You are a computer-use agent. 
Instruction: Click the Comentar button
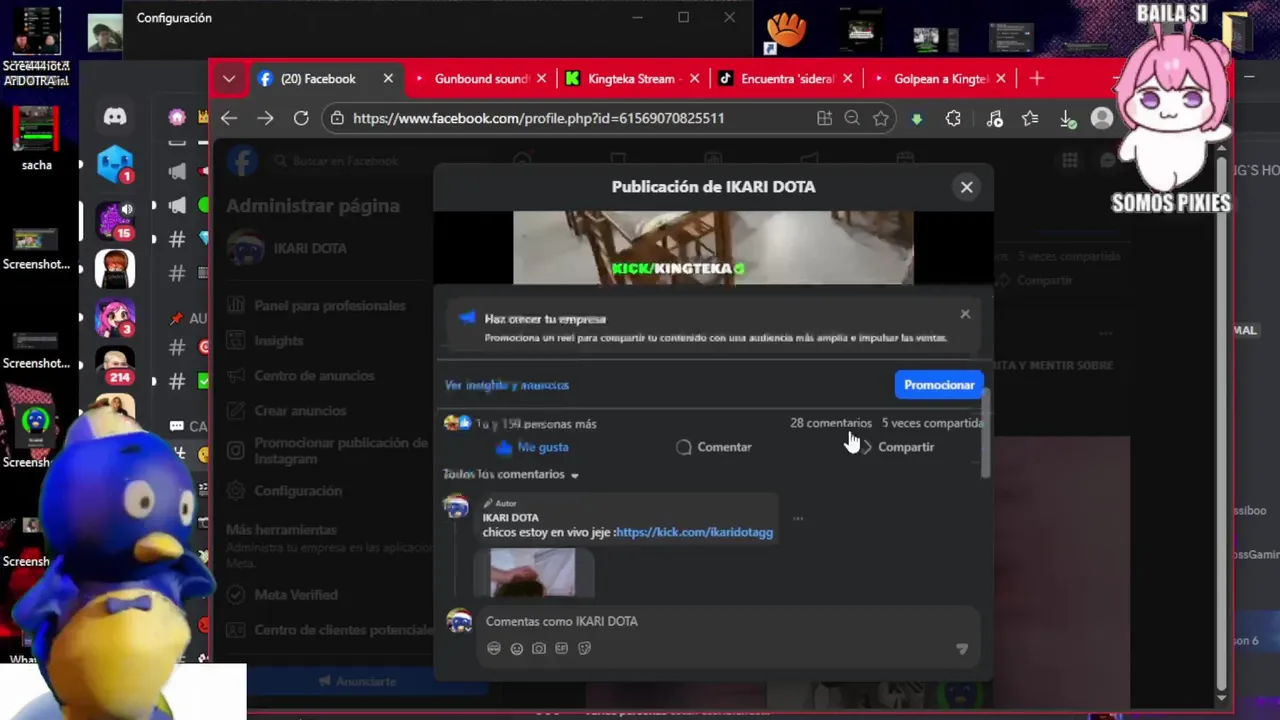714,447
